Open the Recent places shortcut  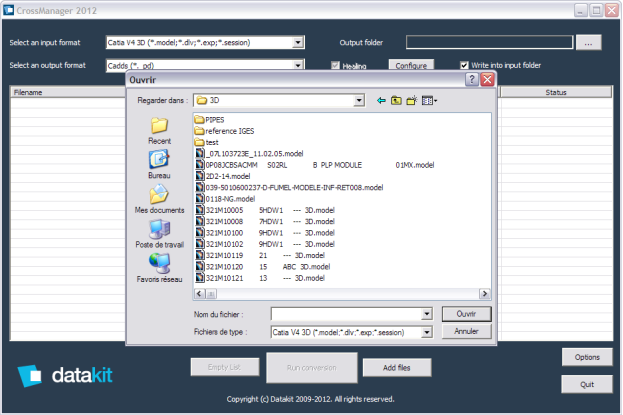159,130
